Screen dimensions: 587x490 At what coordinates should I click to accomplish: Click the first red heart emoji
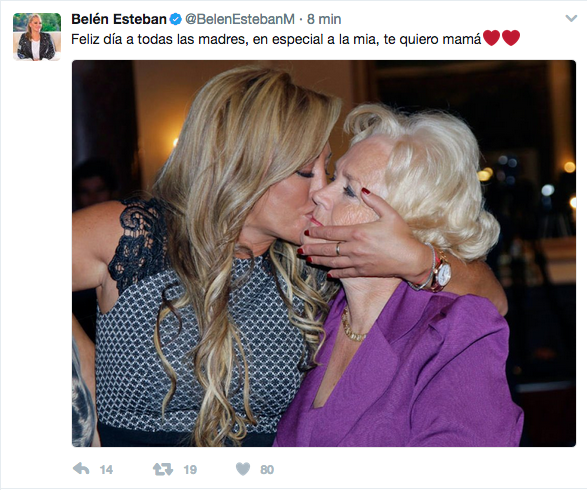[491, 38]
